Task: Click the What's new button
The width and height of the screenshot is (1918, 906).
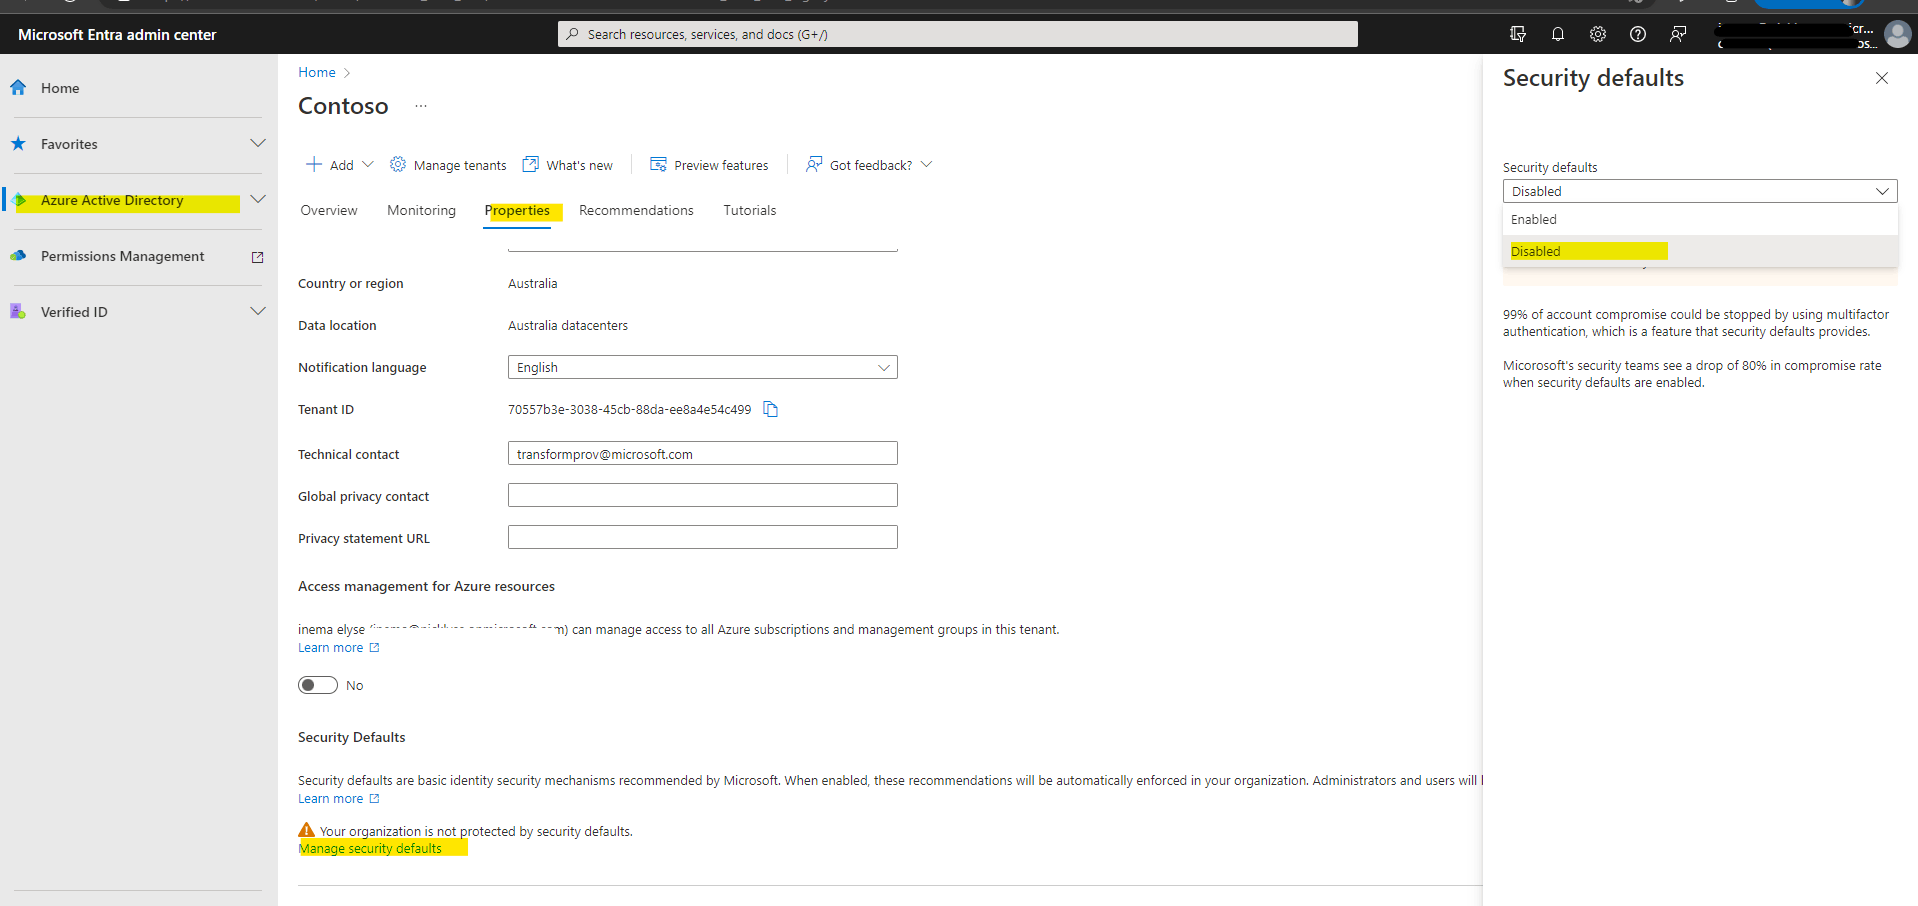Action: click(568, 165)
